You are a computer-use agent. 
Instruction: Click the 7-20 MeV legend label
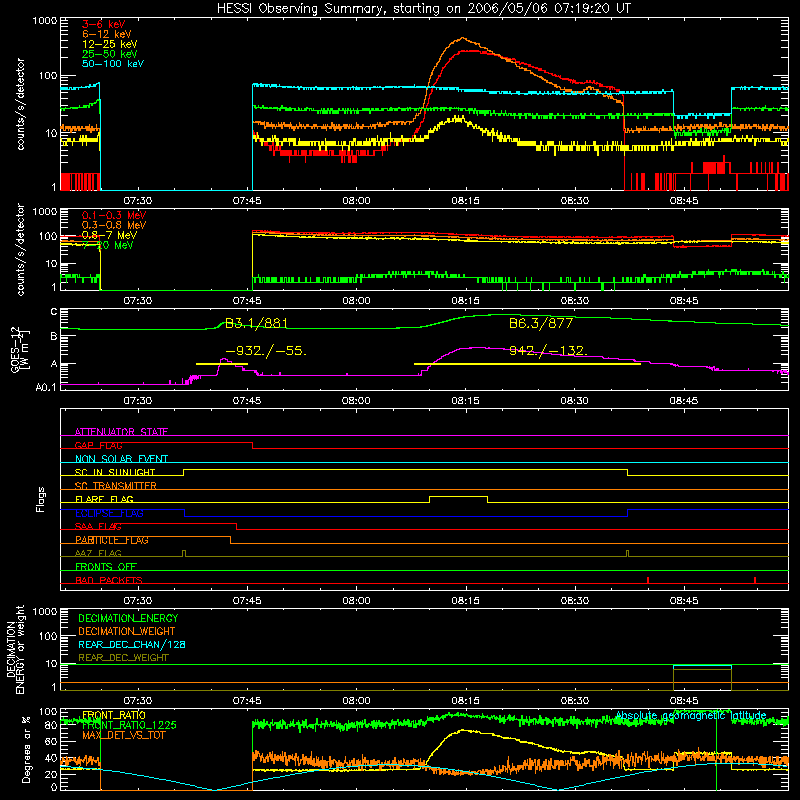[108, 245]
